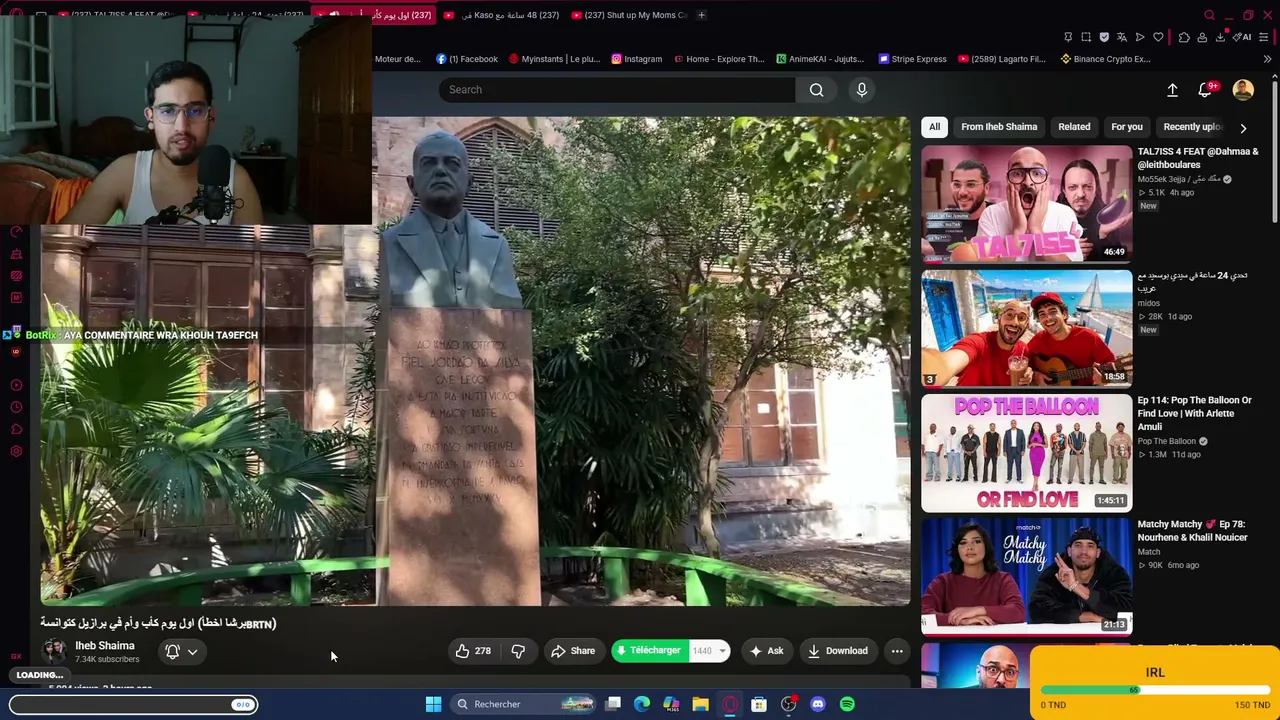Click the browser tab search icon

(1209, 15)
